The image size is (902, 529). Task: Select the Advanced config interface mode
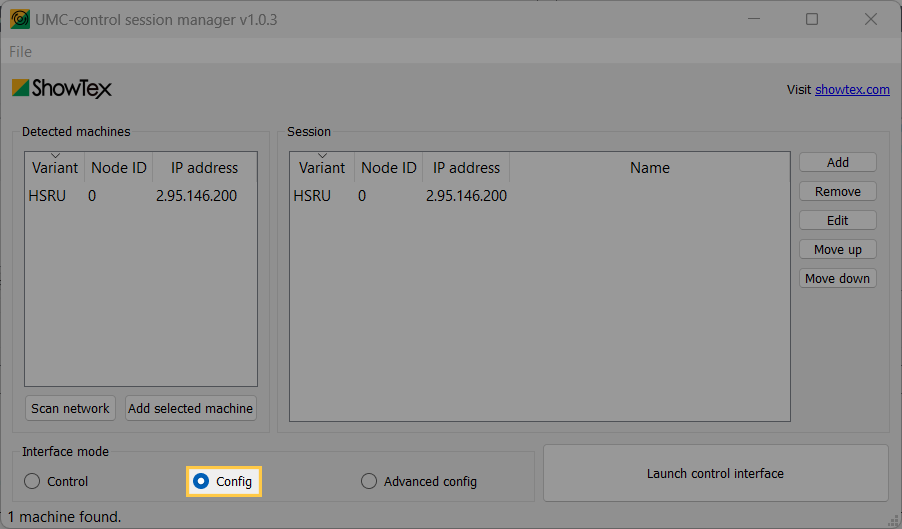click(369, 482)
